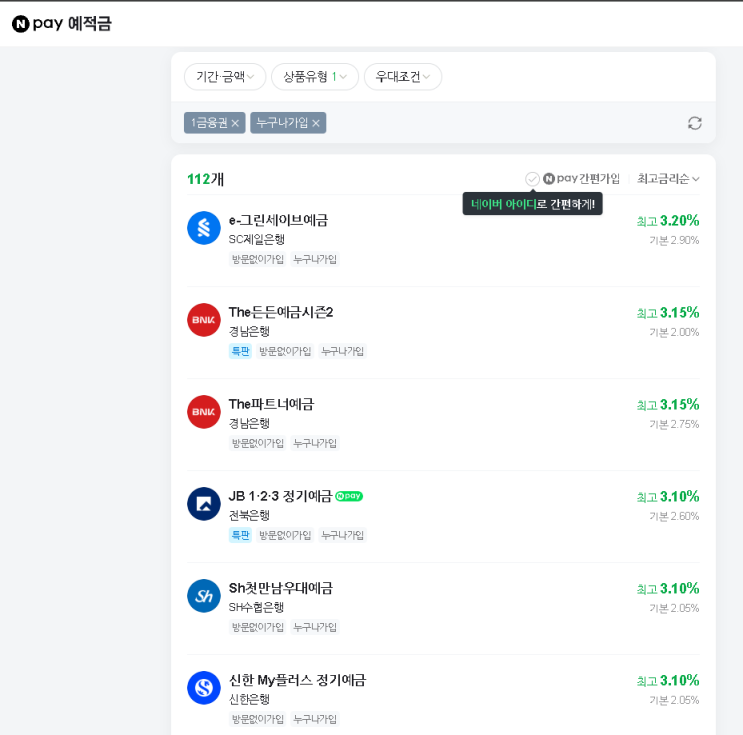This screenshot has width=743, height=735.
Task: Toggle the Npay 간편가입 checkbox
Action: pos(532,179)
